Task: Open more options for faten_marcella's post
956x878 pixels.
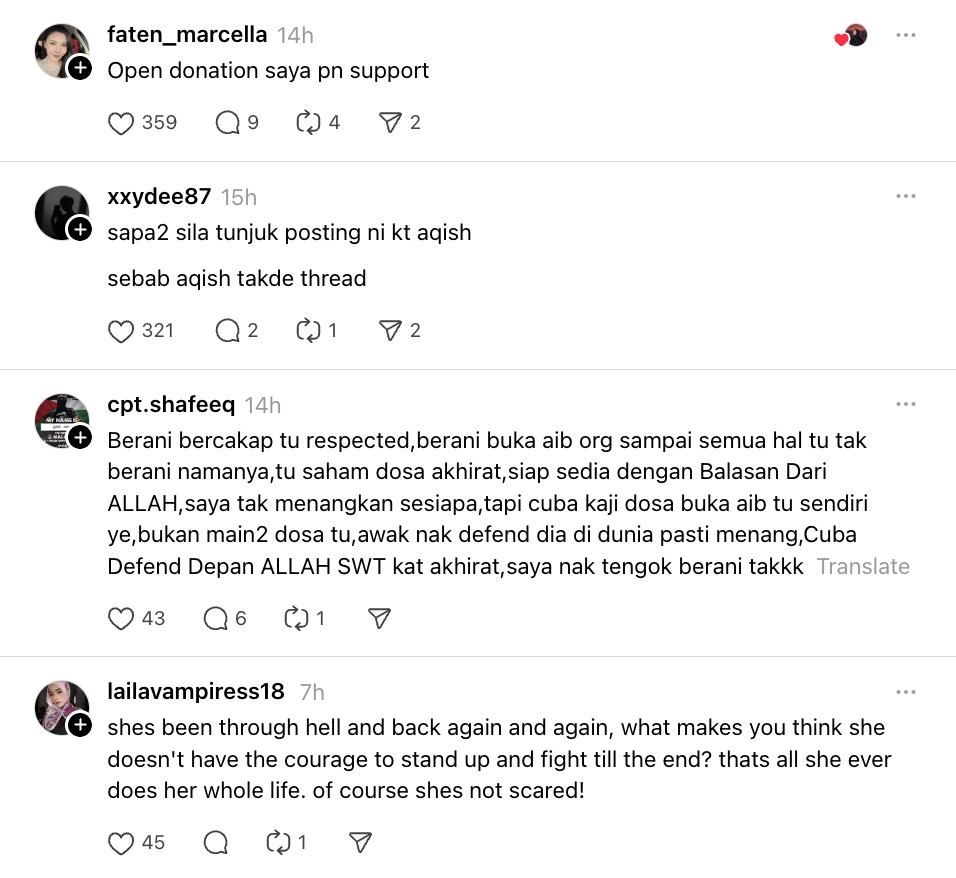Action: coord(906,35)
